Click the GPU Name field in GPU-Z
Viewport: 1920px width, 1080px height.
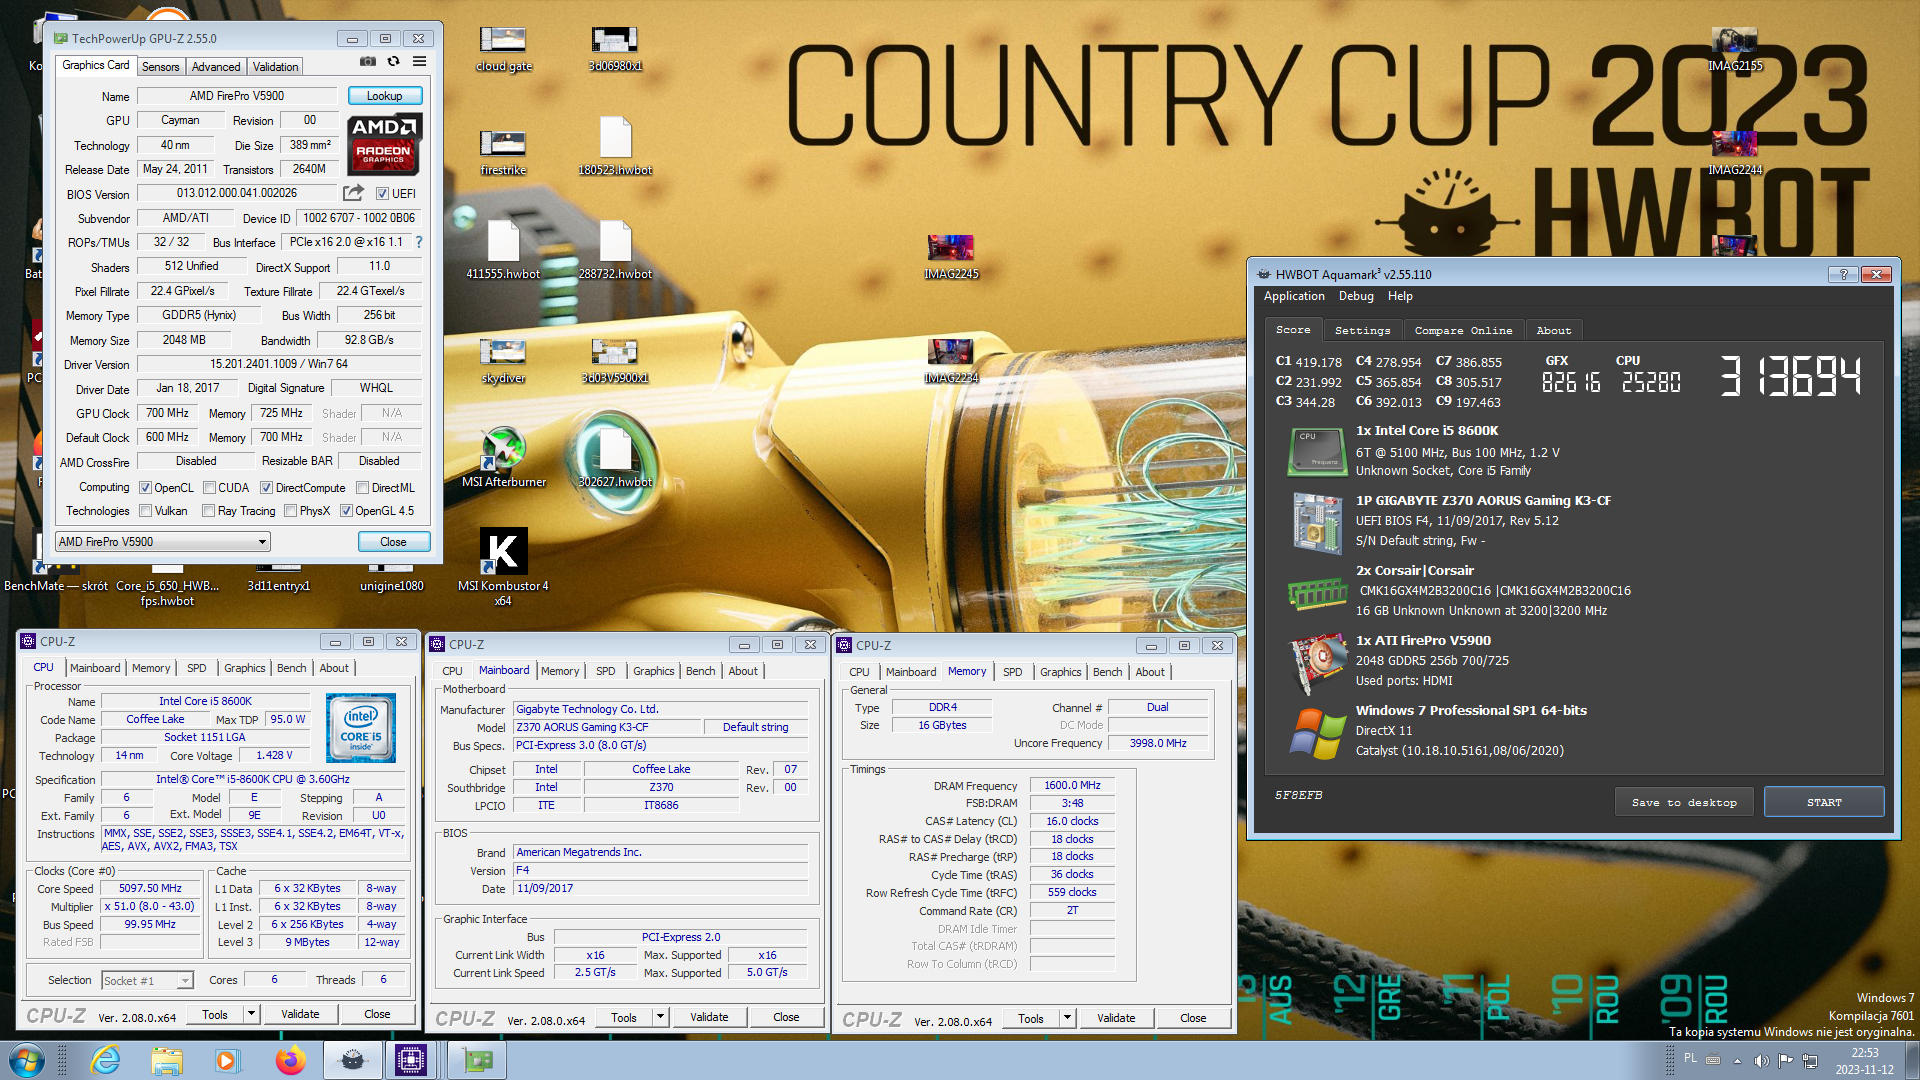tap(237, 96)
